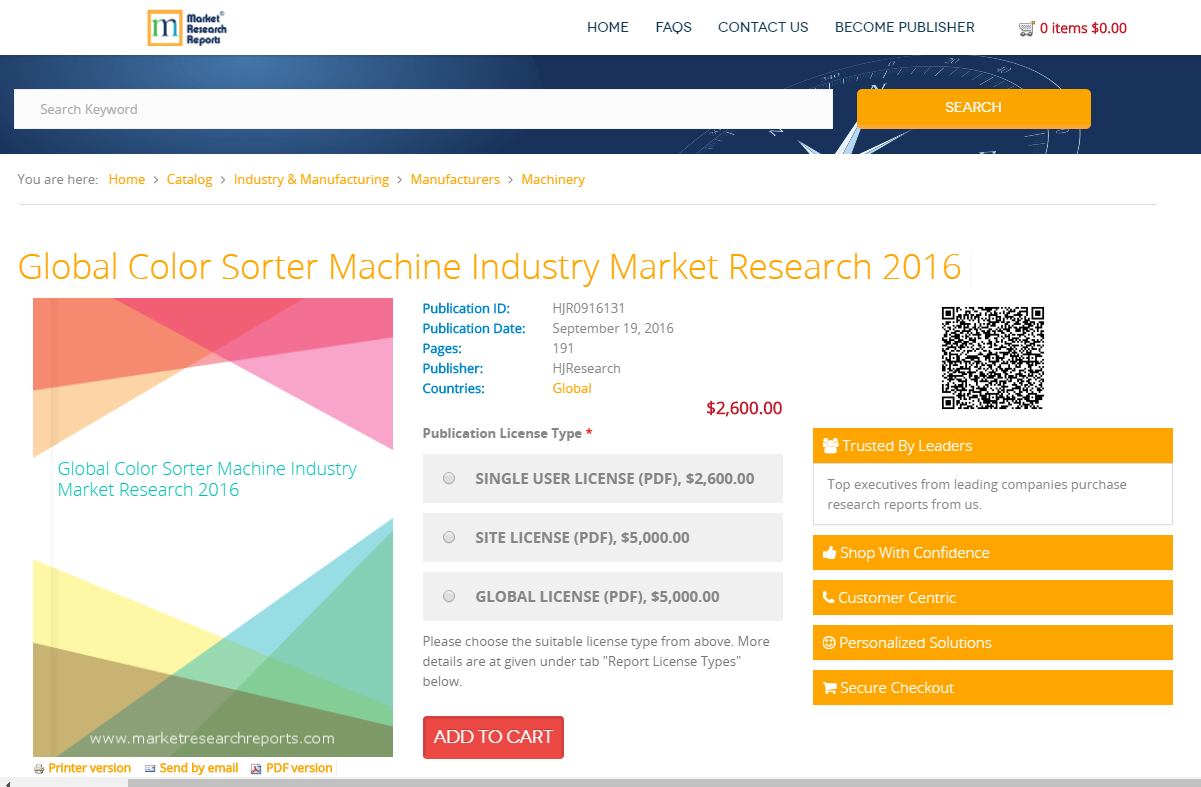This screenshot has width=1201, height=787.
Task: Expand the Trusted By Leaders panel header
Action: click(993, 445)
